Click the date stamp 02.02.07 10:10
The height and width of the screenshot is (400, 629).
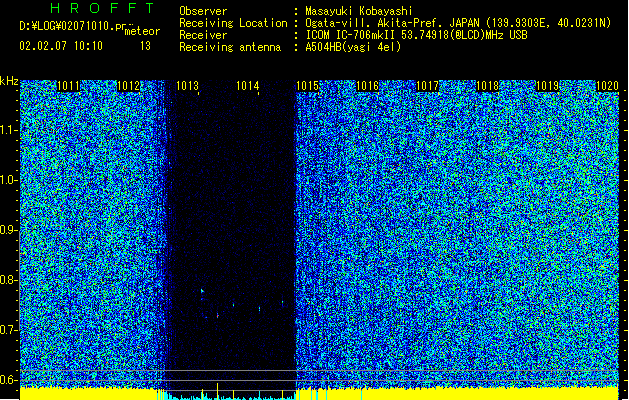[x=61, y=46]
